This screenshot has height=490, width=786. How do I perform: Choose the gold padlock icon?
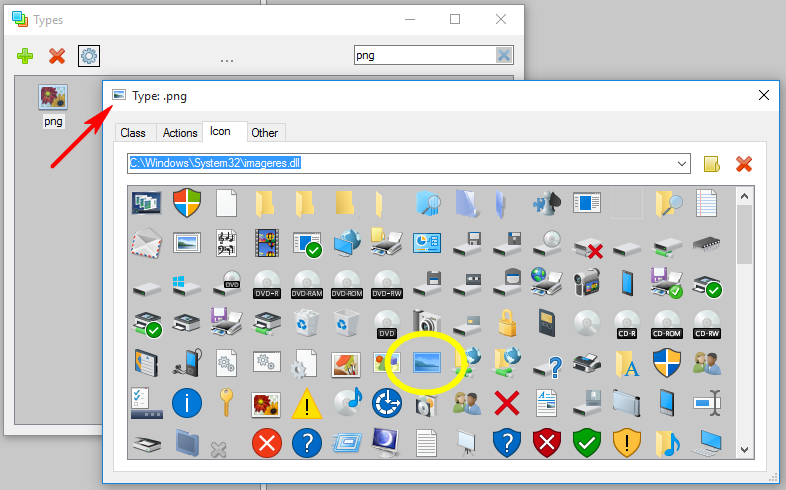507,323
